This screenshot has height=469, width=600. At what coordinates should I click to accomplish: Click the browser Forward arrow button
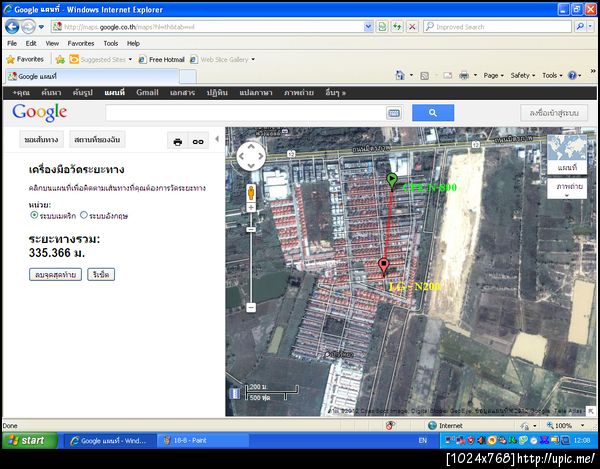(x=28, y=27)
